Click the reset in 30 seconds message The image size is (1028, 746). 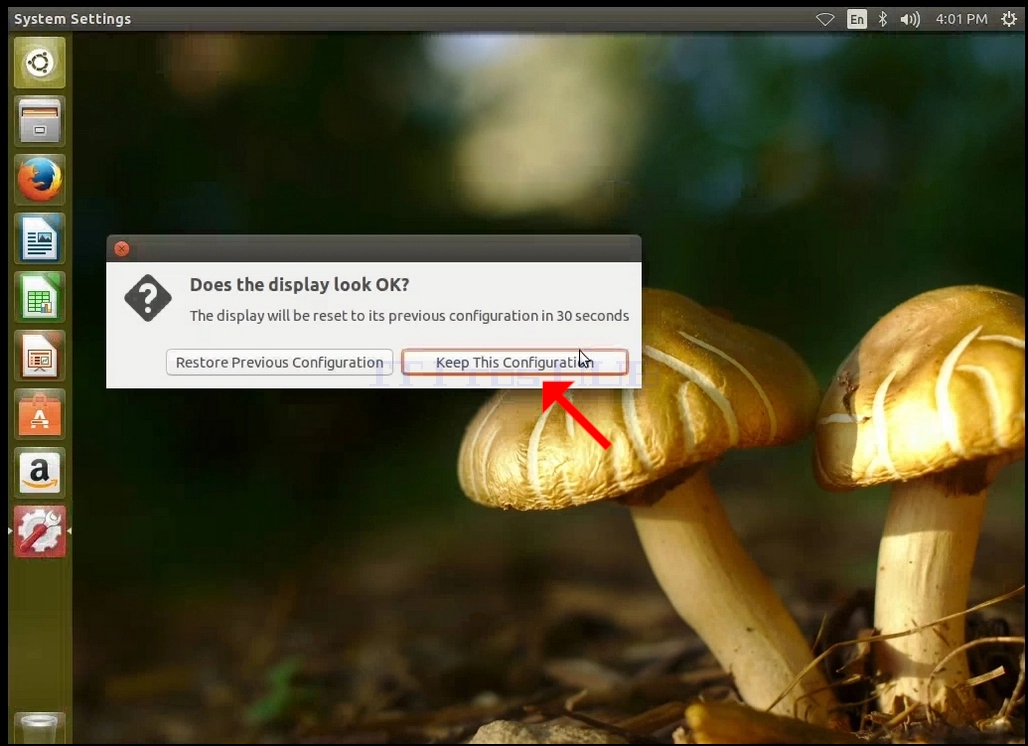click(409, 316)
